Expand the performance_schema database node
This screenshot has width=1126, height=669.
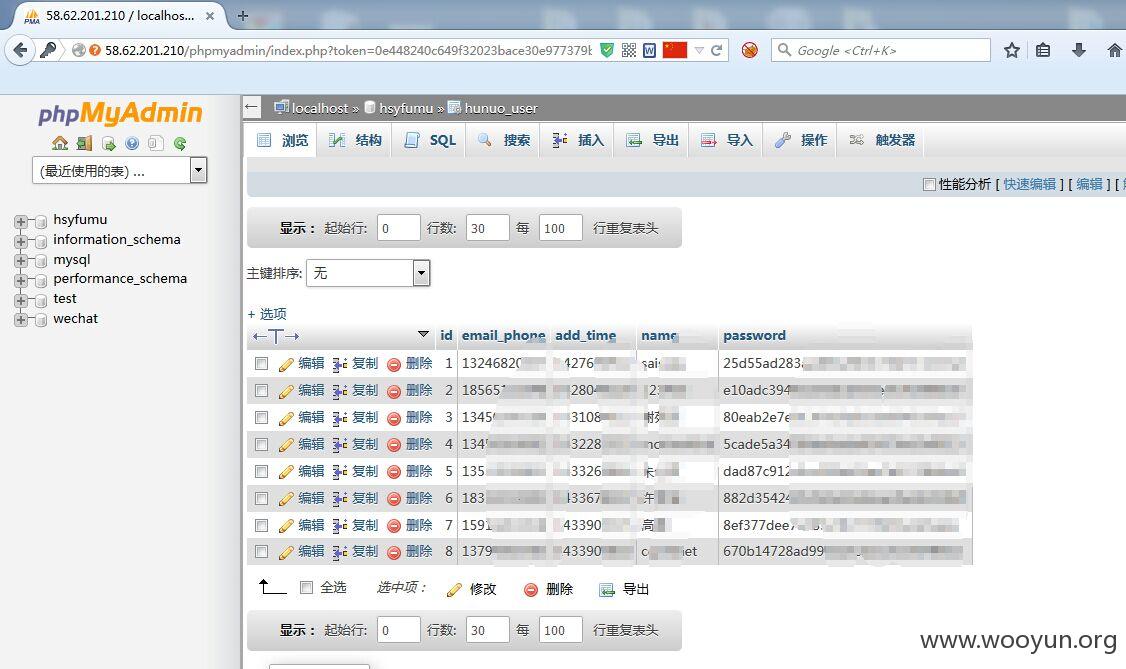[20, 280]
